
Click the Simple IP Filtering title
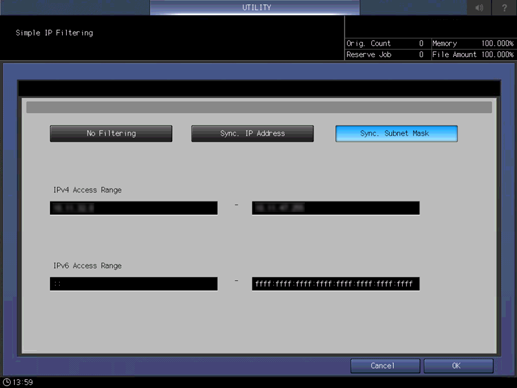[x=54, y=33]
